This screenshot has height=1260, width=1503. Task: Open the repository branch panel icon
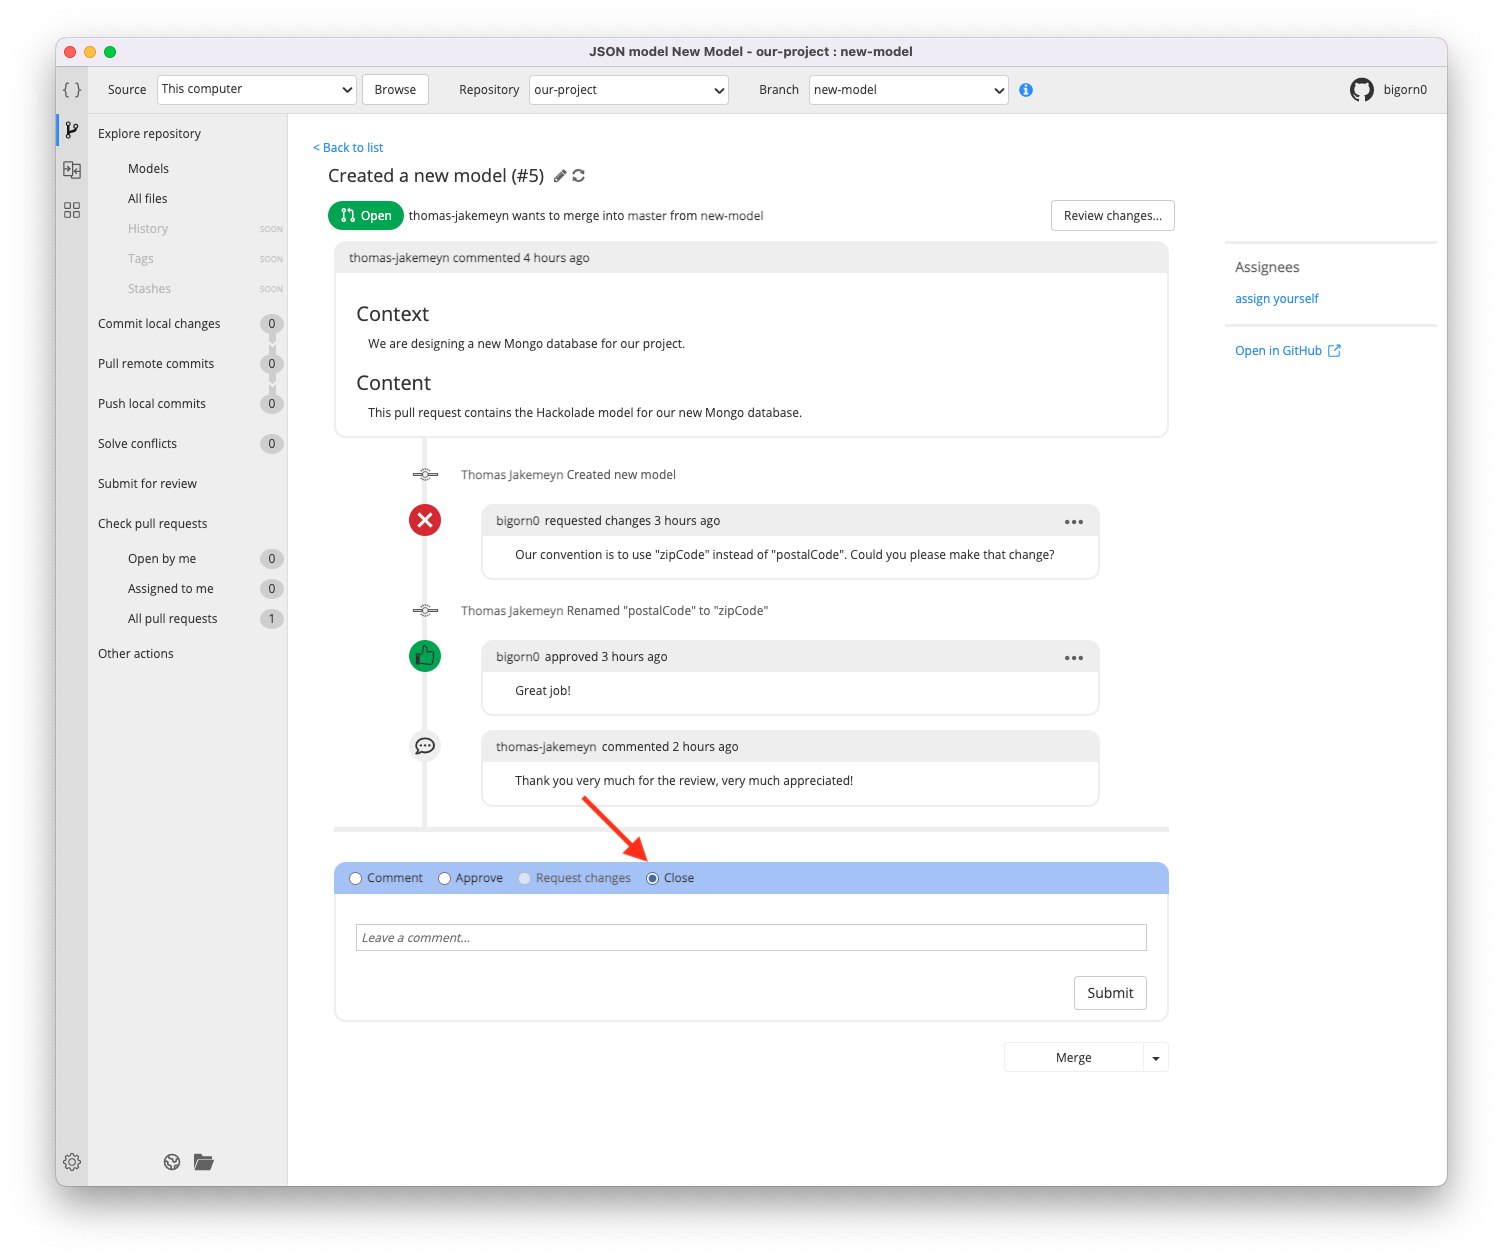pyautogui.click(x=71, y=129)
